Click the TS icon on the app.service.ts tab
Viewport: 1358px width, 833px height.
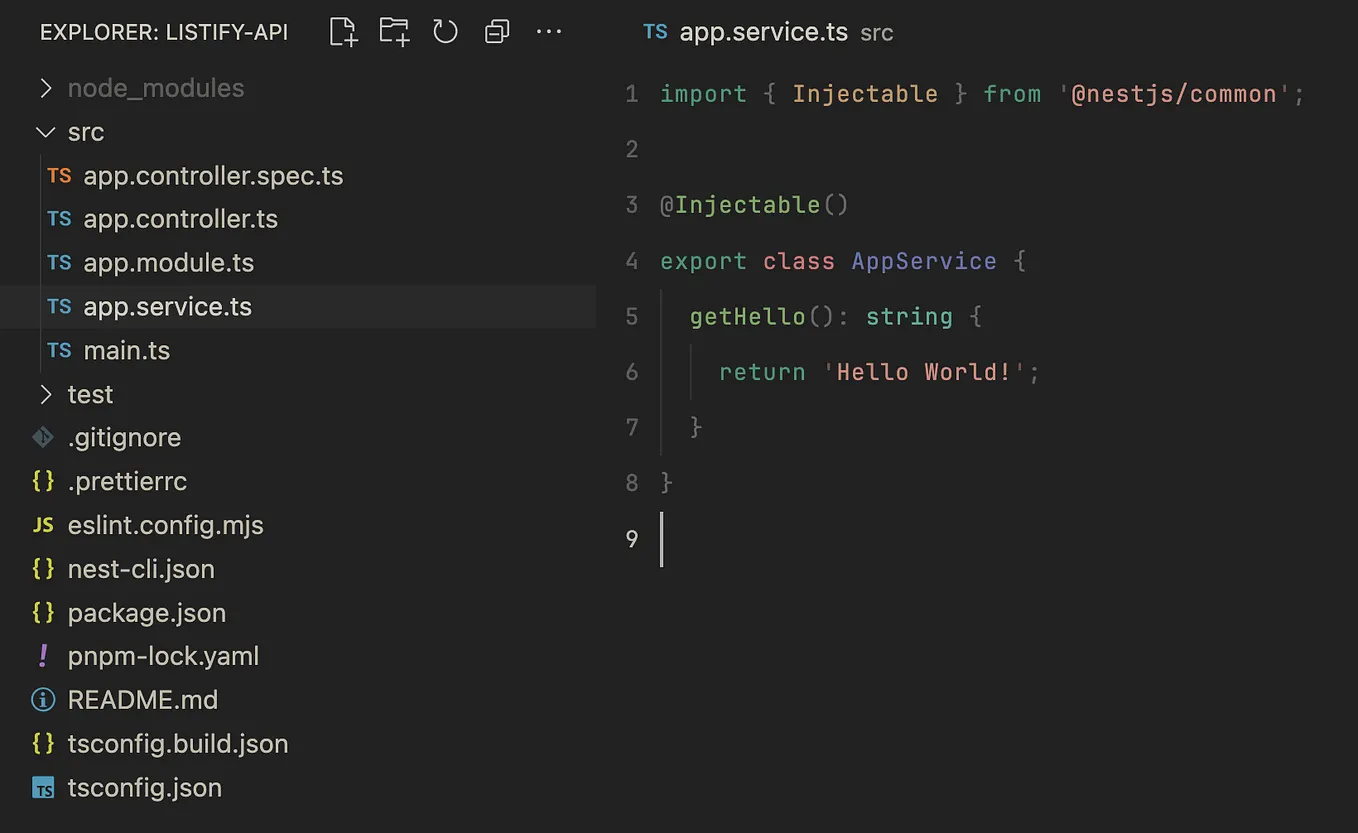[656, 31]
